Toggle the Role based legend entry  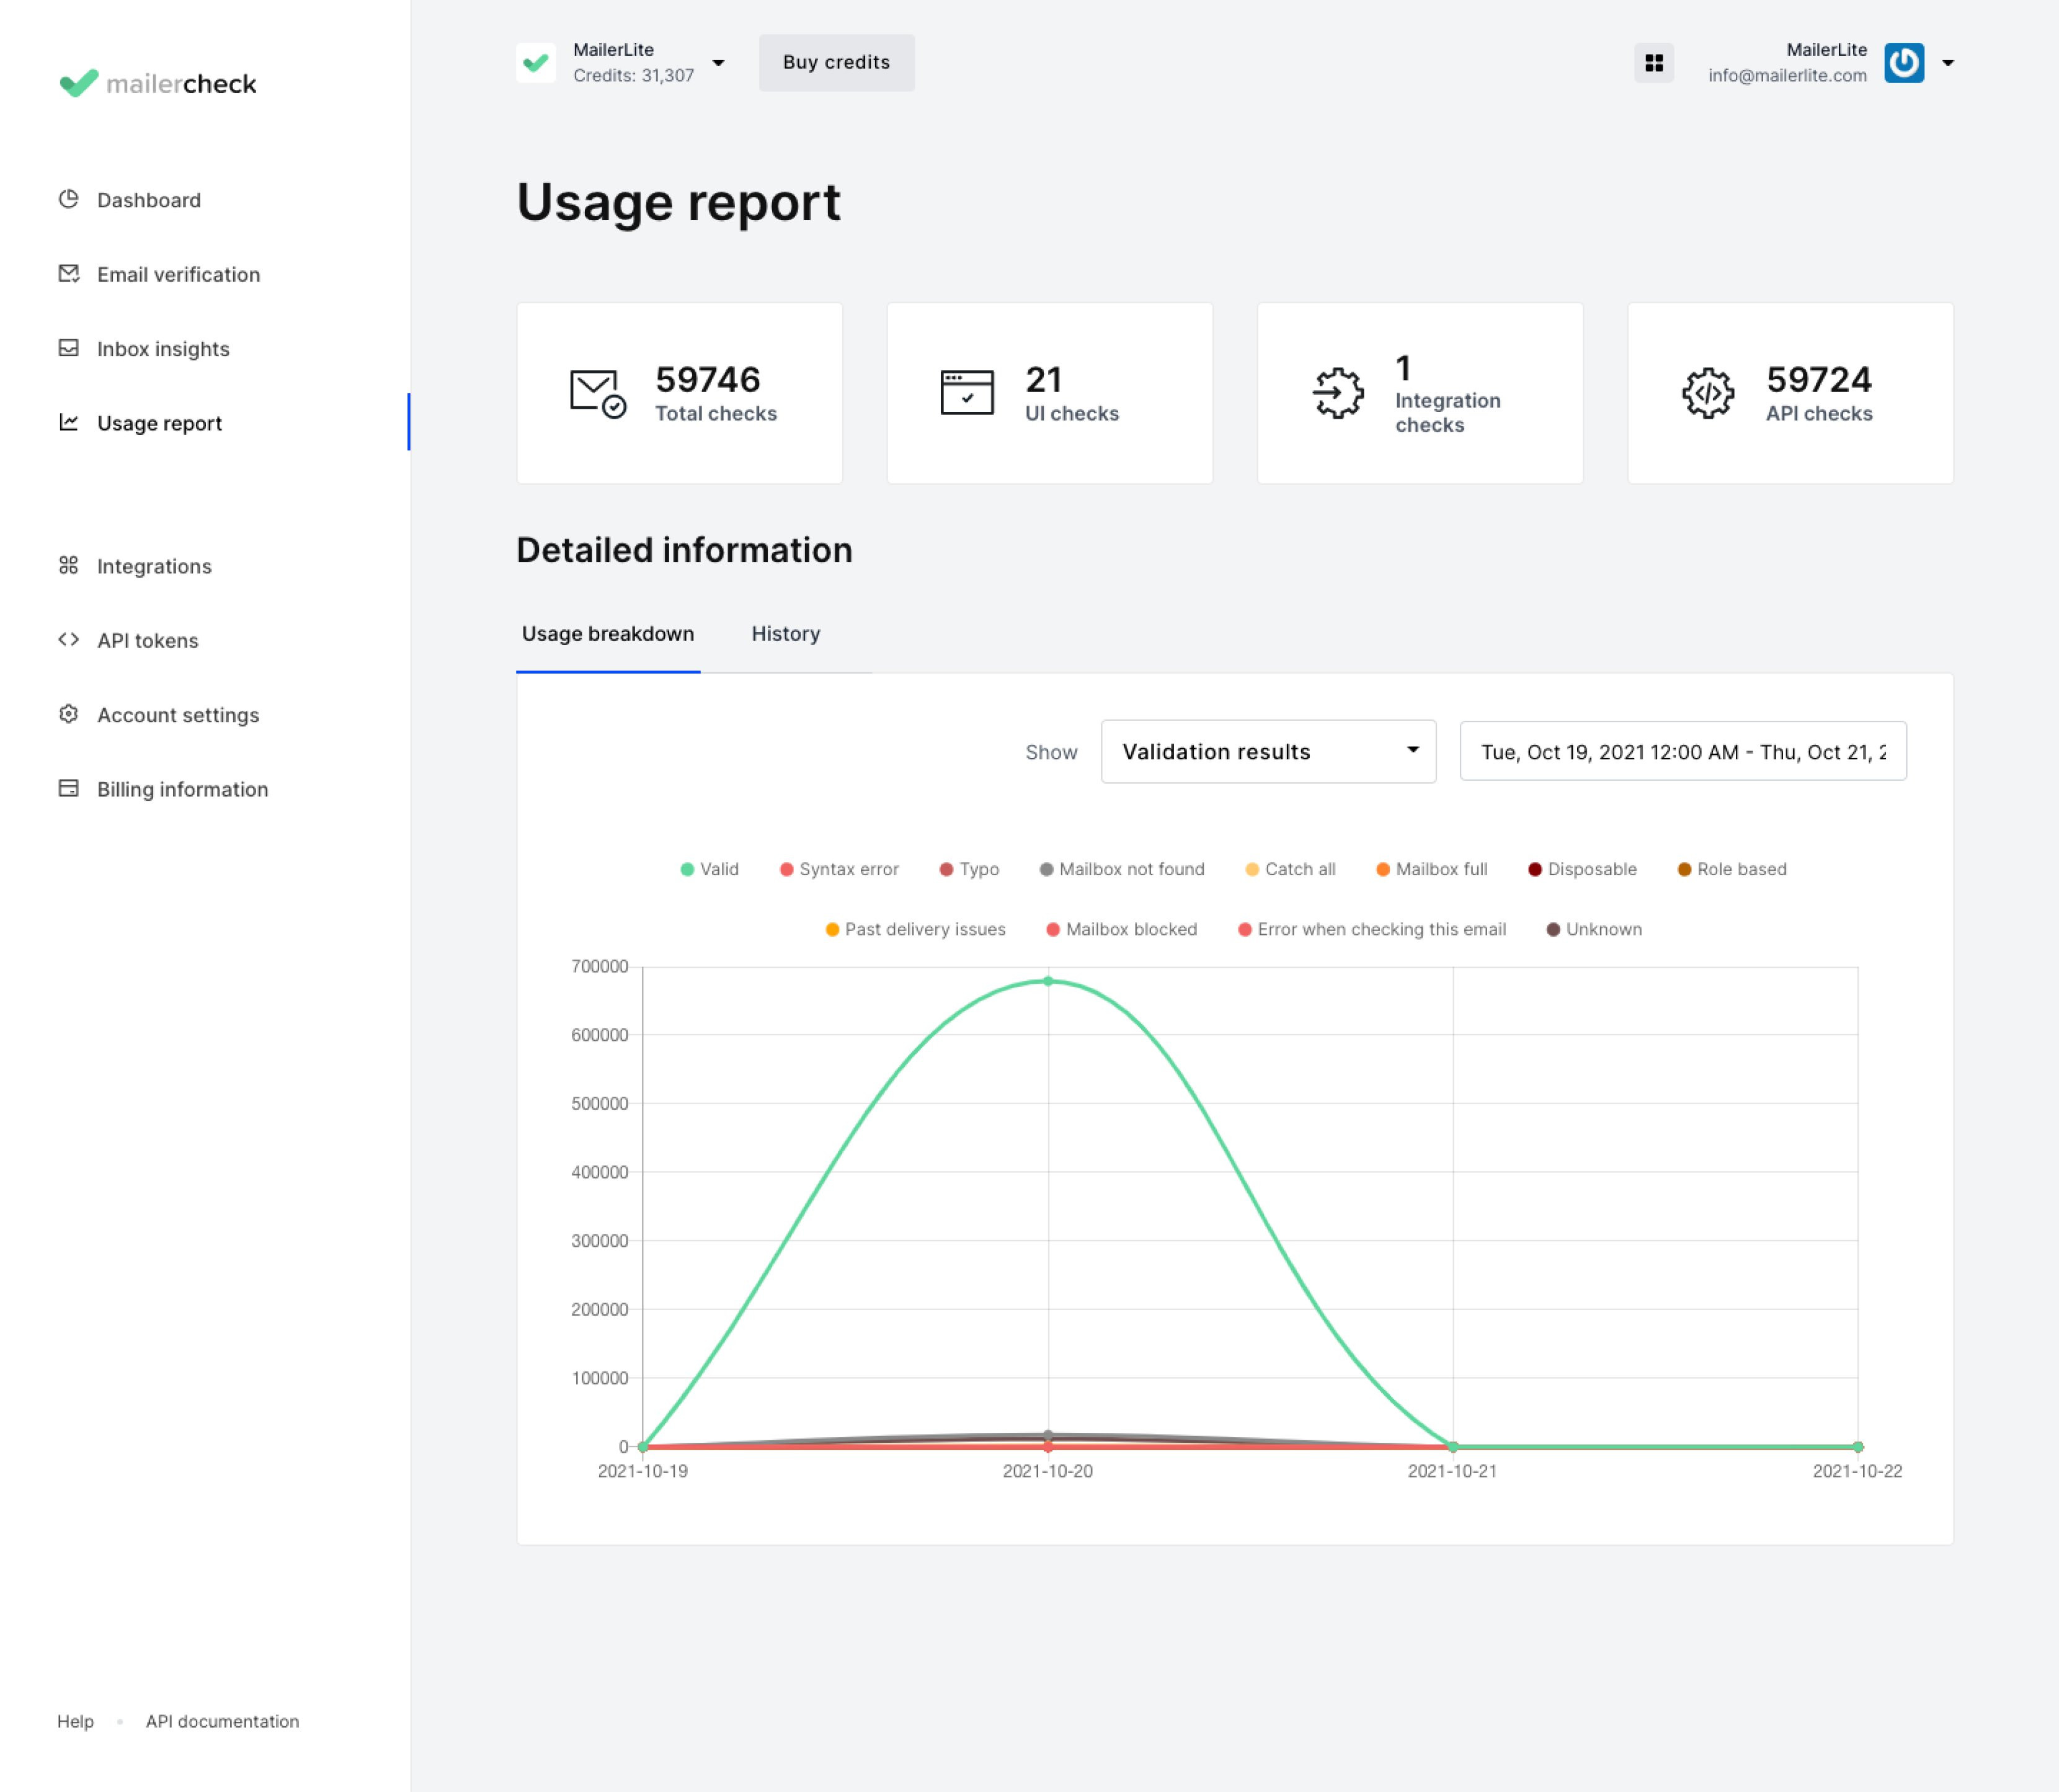click(1732, 869)
